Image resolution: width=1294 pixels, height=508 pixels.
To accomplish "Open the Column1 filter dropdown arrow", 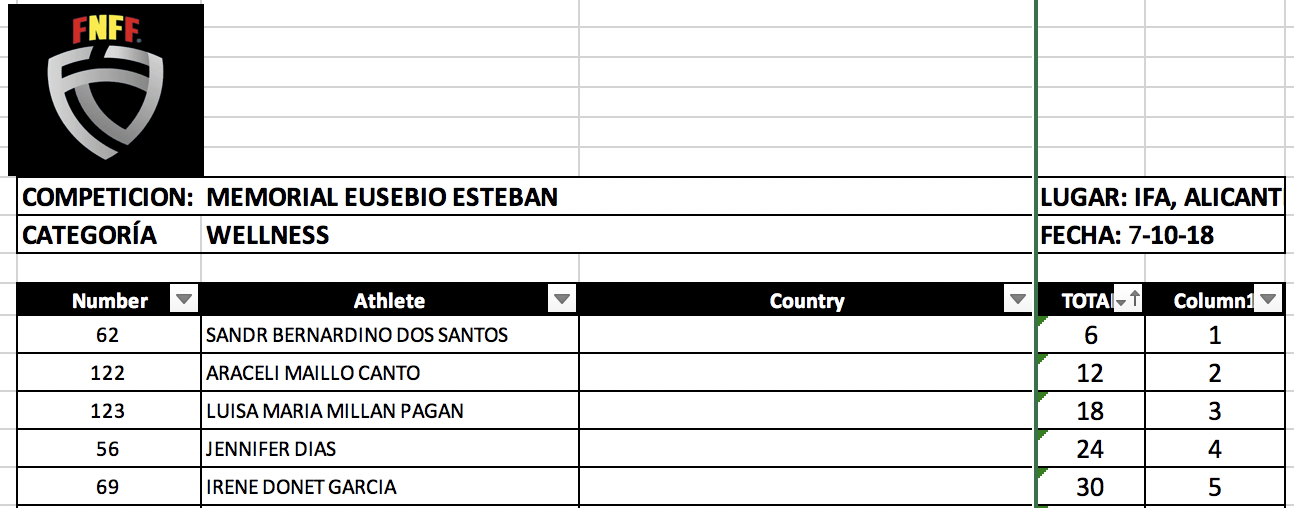I will coord(1268,299).
